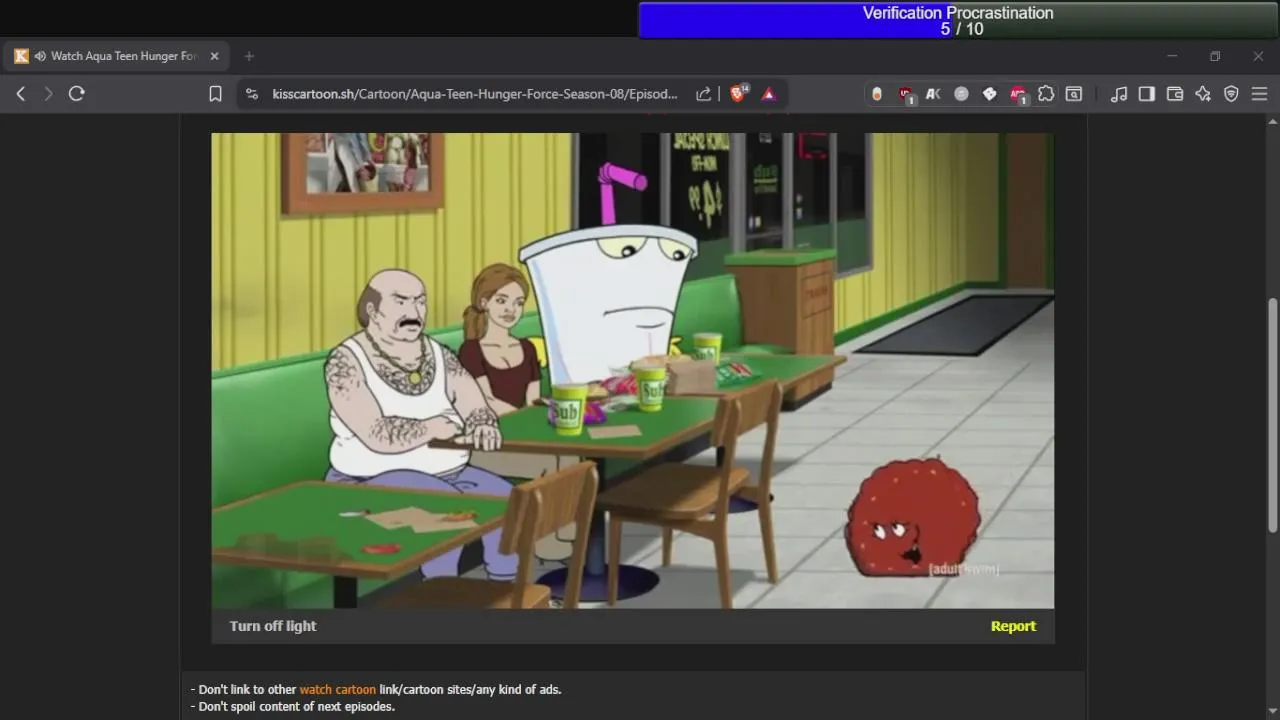Select the Watch Aqua Teen Hunger Force tab
The image size is (1280, 720).
point(116,56)
